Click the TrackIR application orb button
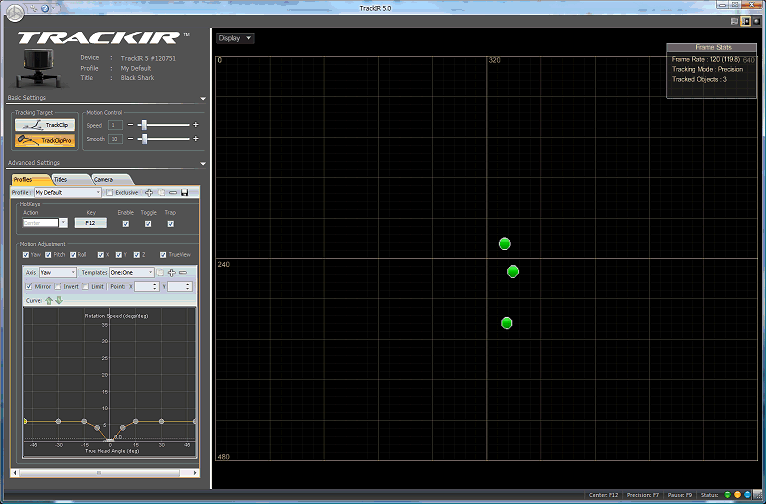Image resolution: width=766 pixels, height=504 pixels. coord(15,13)
